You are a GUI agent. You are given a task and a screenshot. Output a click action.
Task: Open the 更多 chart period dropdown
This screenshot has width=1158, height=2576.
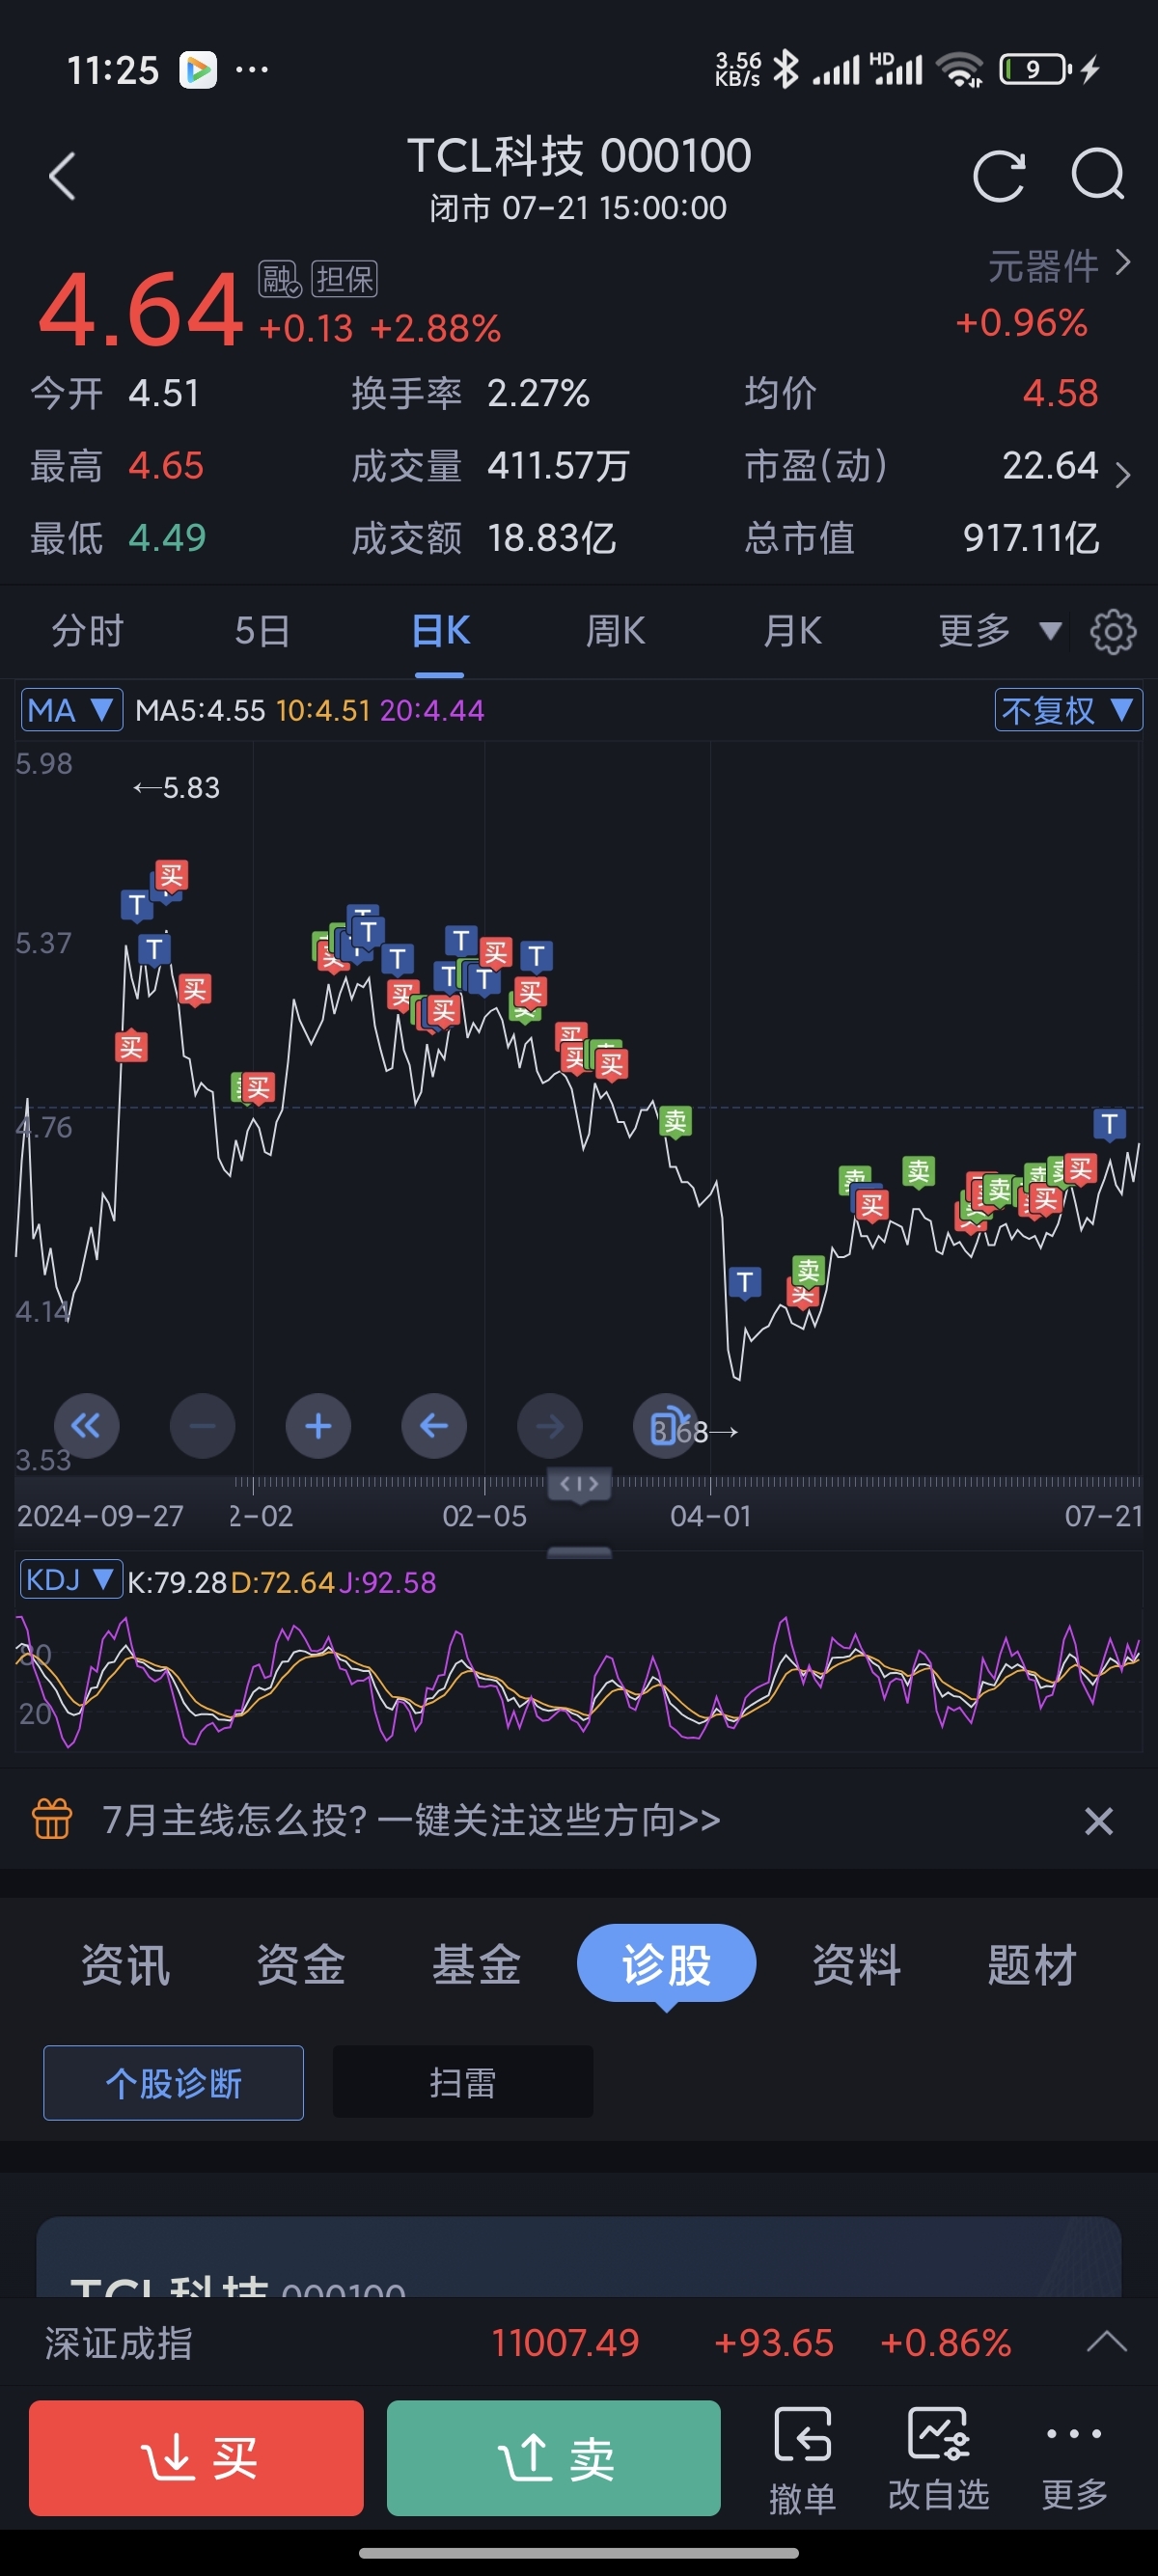pyautogui.click(x=999, y=631)
